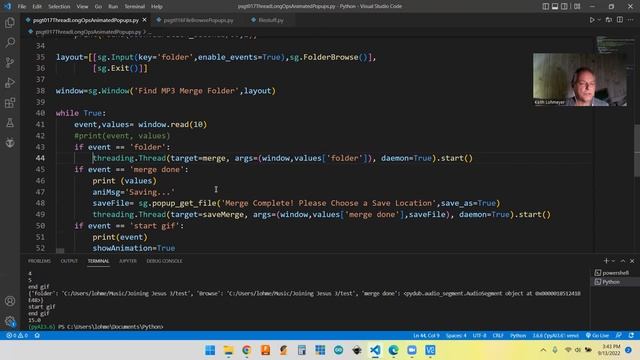Viewport: 640px width, 360px height.
Task: Open editor More Actions ellipsis
Action: coord(631,20)
